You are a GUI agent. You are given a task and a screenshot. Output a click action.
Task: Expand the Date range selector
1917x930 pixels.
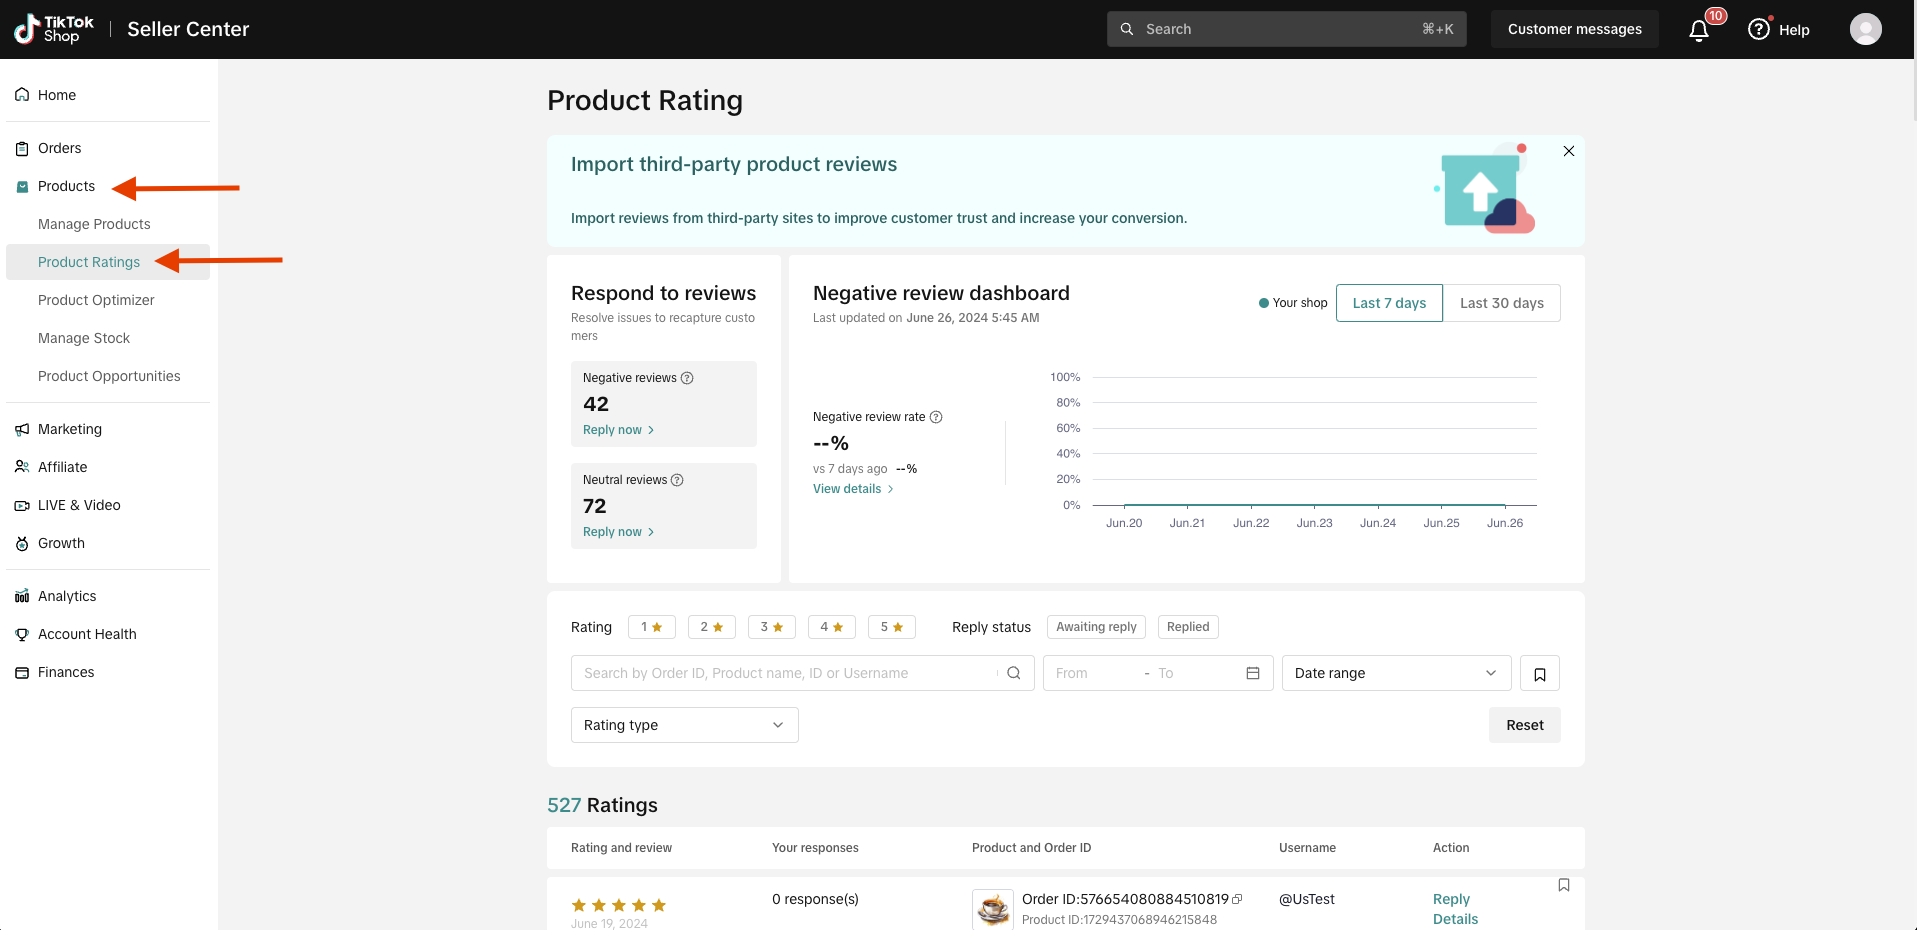tap(1396, 673)
